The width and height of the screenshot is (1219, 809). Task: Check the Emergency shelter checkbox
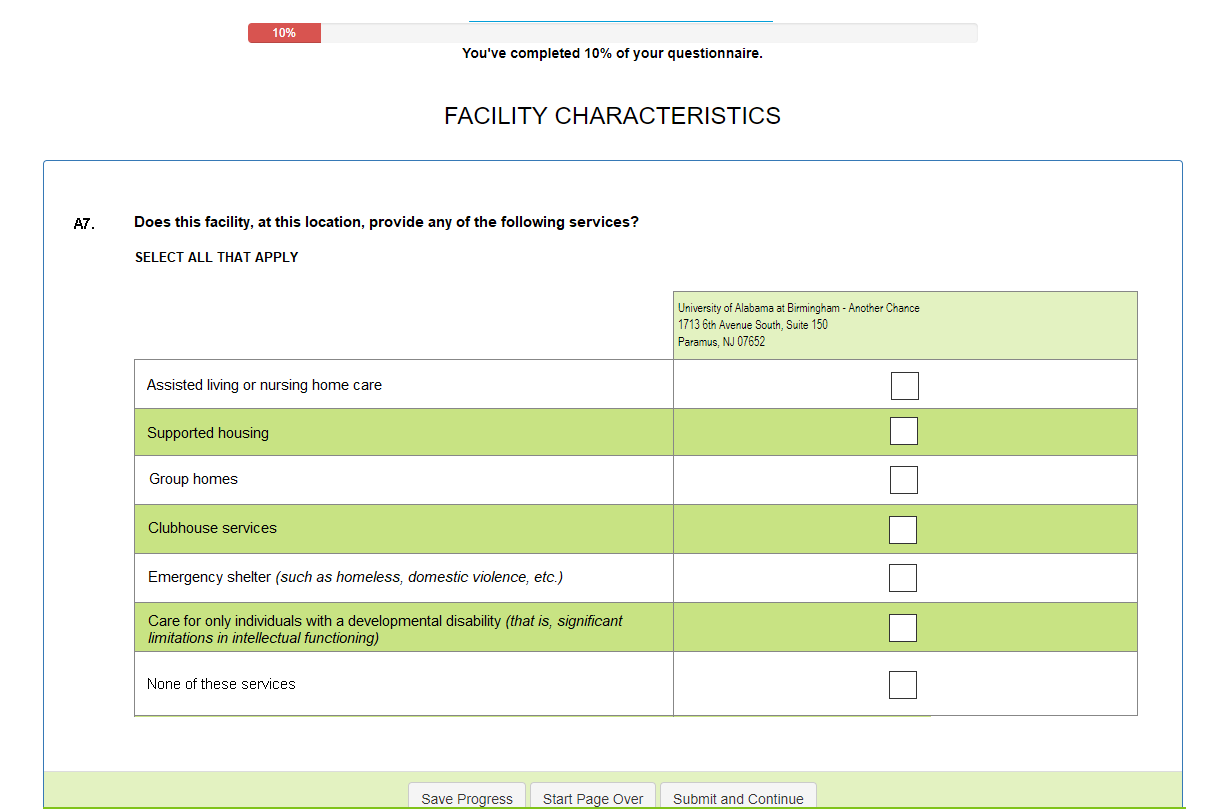902,578
